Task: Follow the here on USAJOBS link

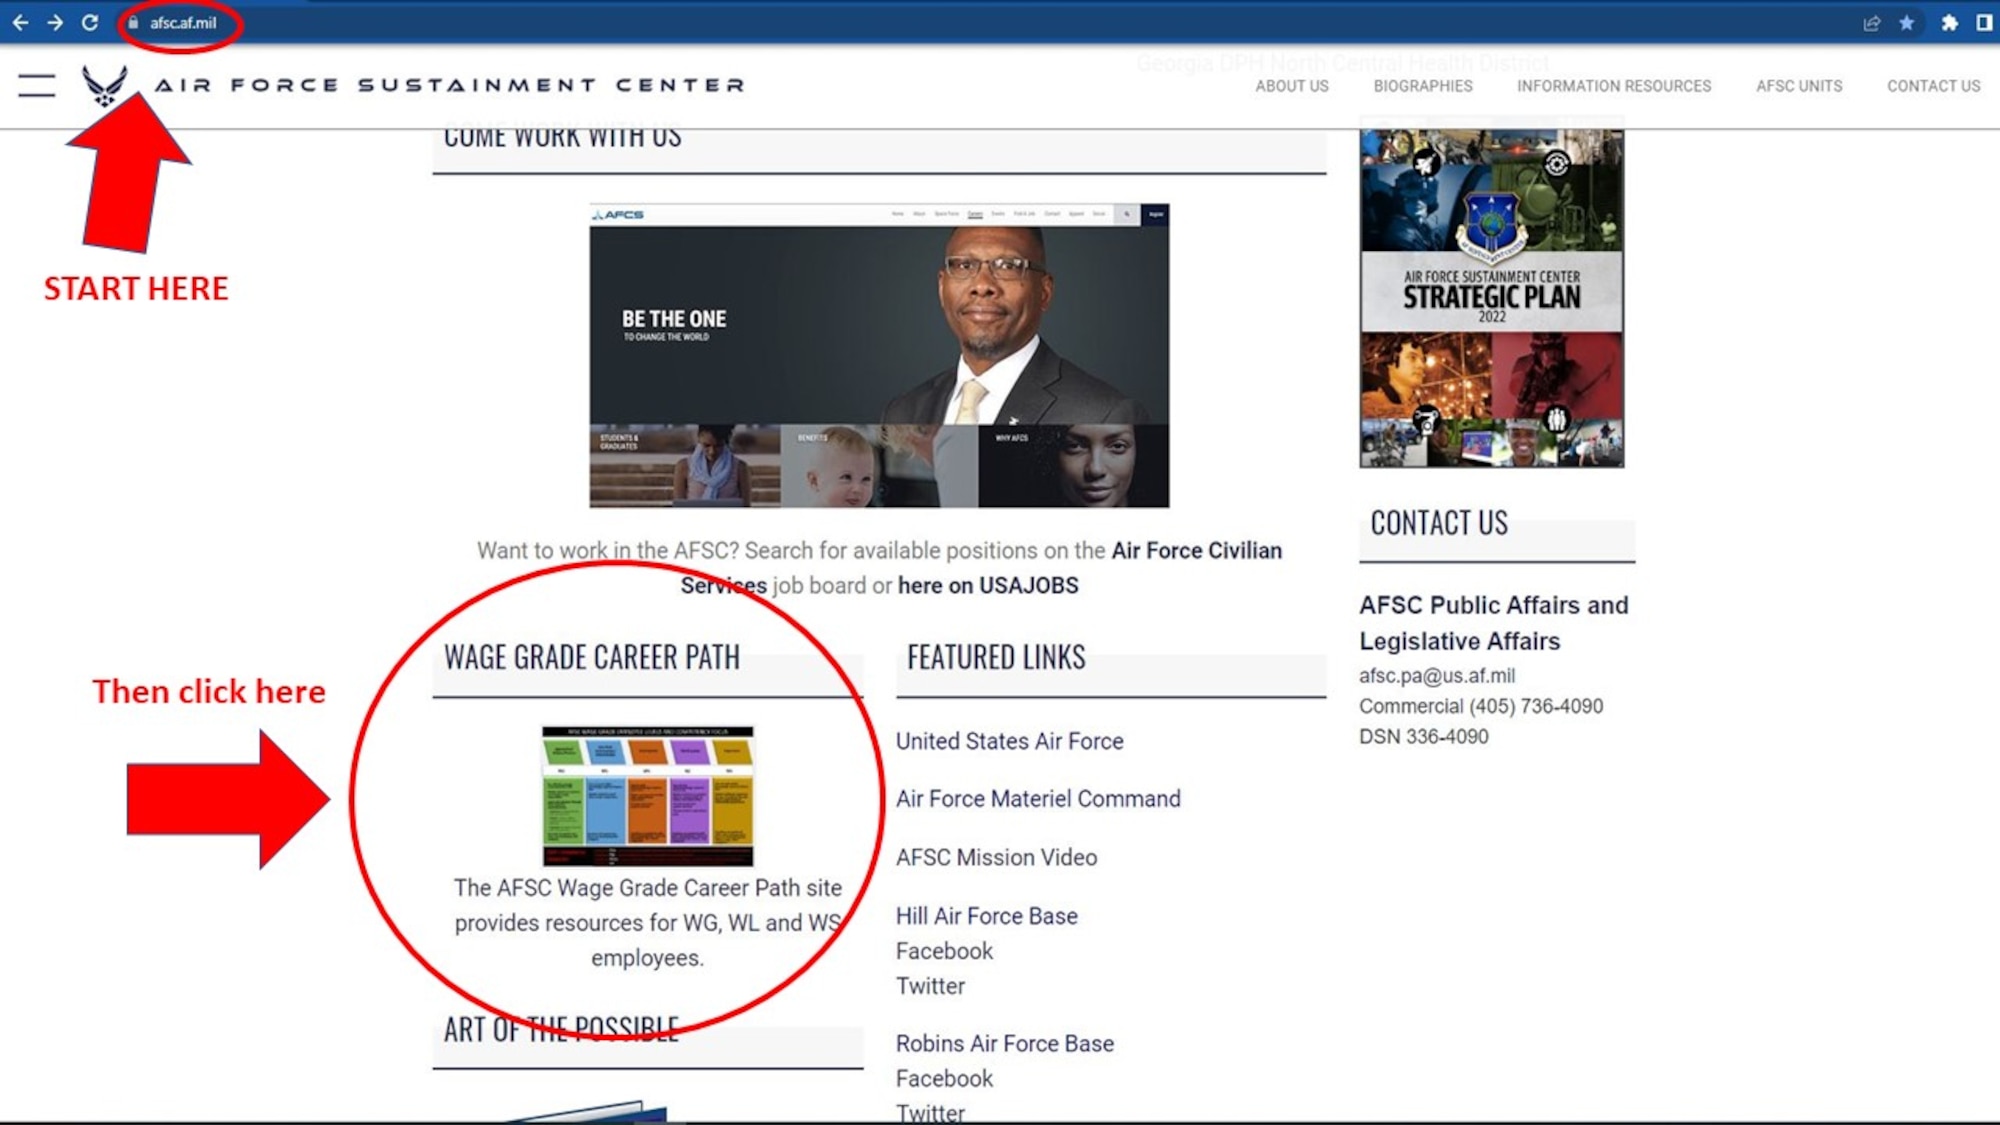Action: click(988, 586)
